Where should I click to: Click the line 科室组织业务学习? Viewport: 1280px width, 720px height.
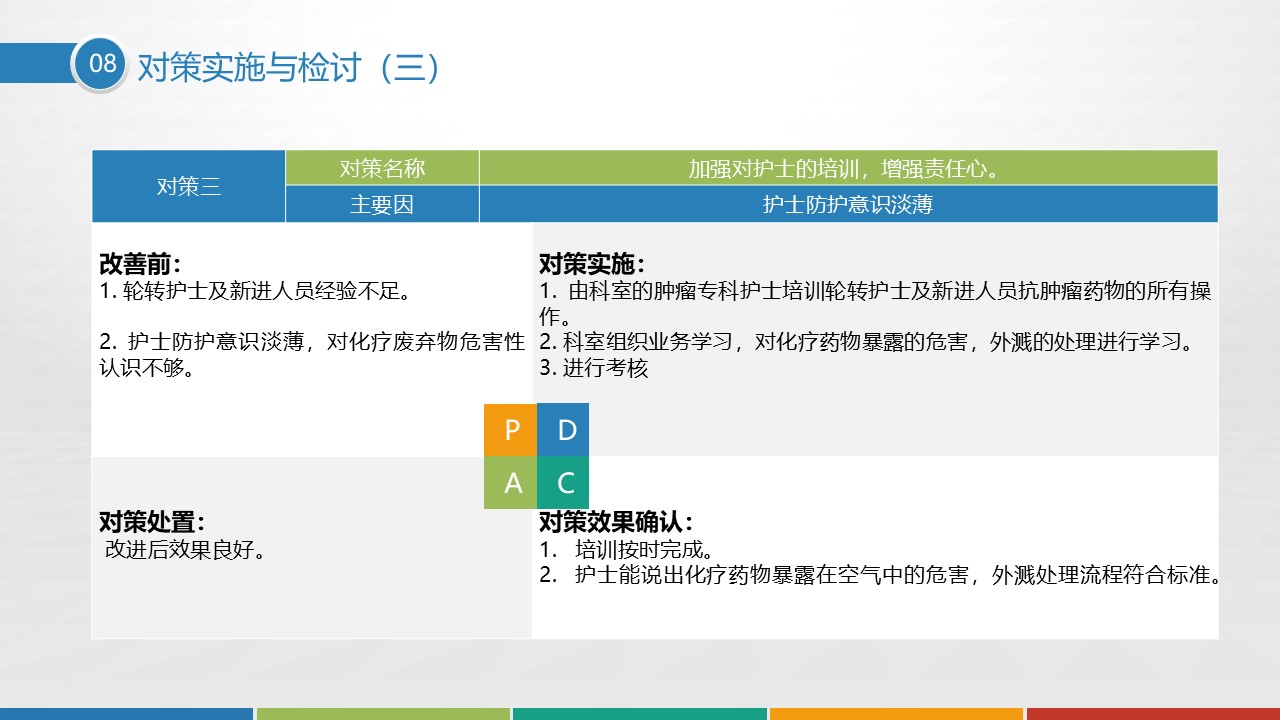[869, 343]
